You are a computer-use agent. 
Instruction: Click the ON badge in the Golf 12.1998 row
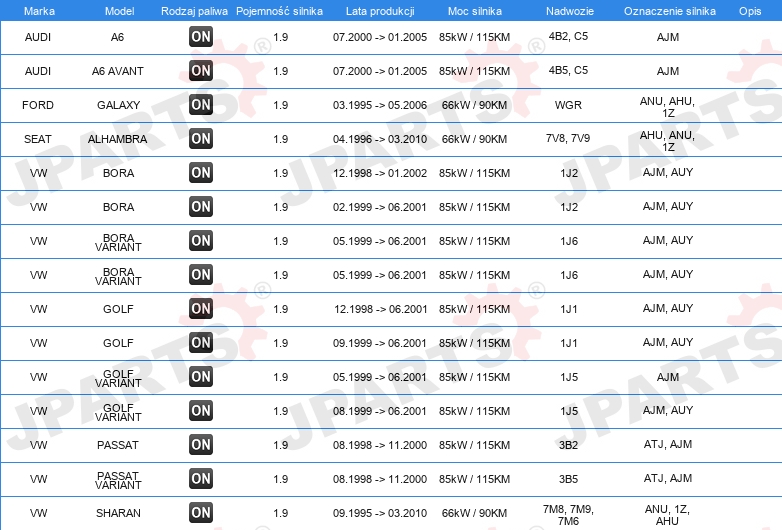[x=201, y=308]
